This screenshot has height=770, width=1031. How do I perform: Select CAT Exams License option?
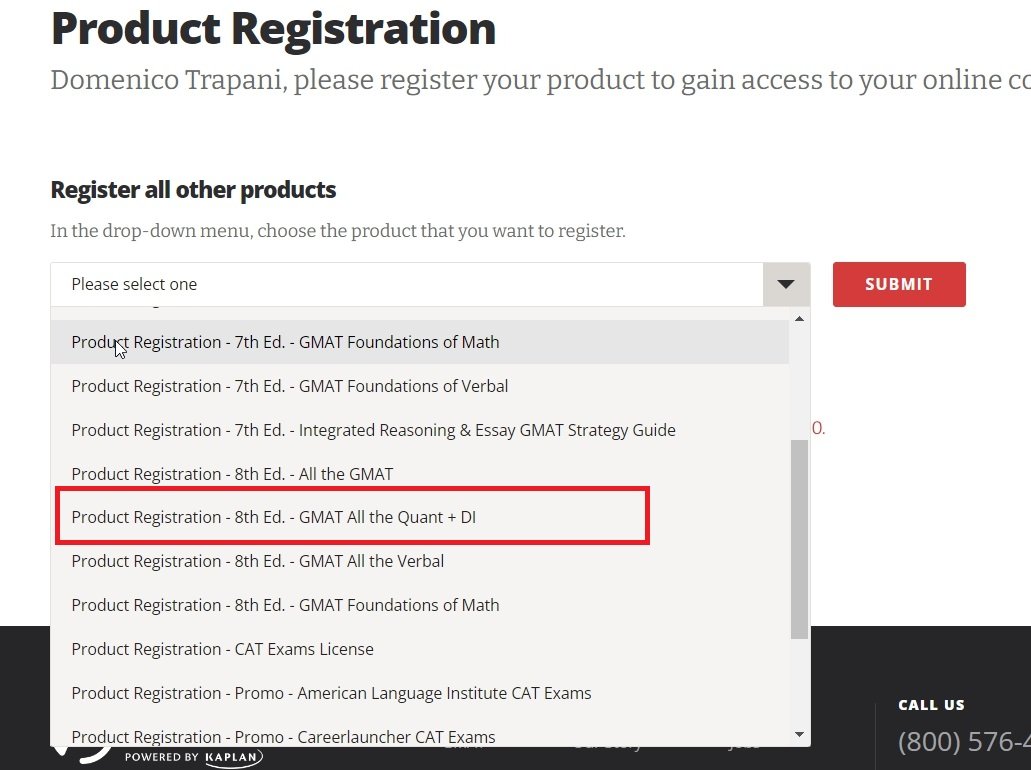[x=222, y=649]
